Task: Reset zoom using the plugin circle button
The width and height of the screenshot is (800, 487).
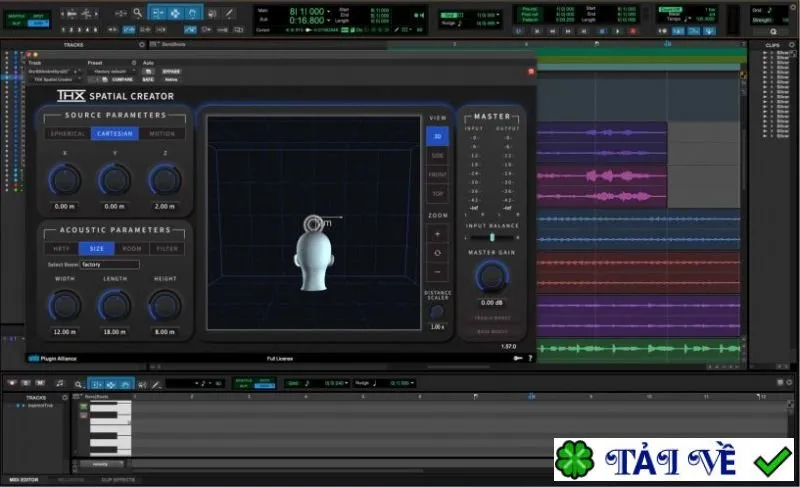Action: tap(437, 253)
